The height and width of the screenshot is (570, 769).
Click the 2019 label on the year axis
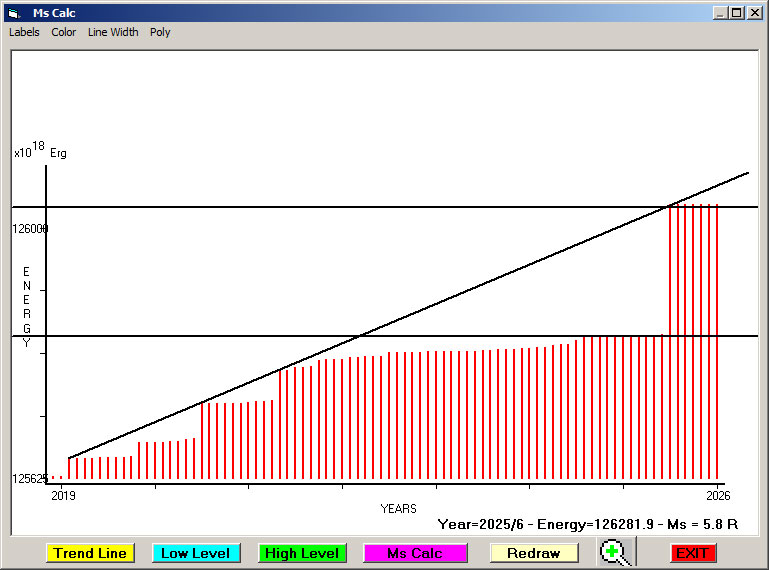(62, 495)
